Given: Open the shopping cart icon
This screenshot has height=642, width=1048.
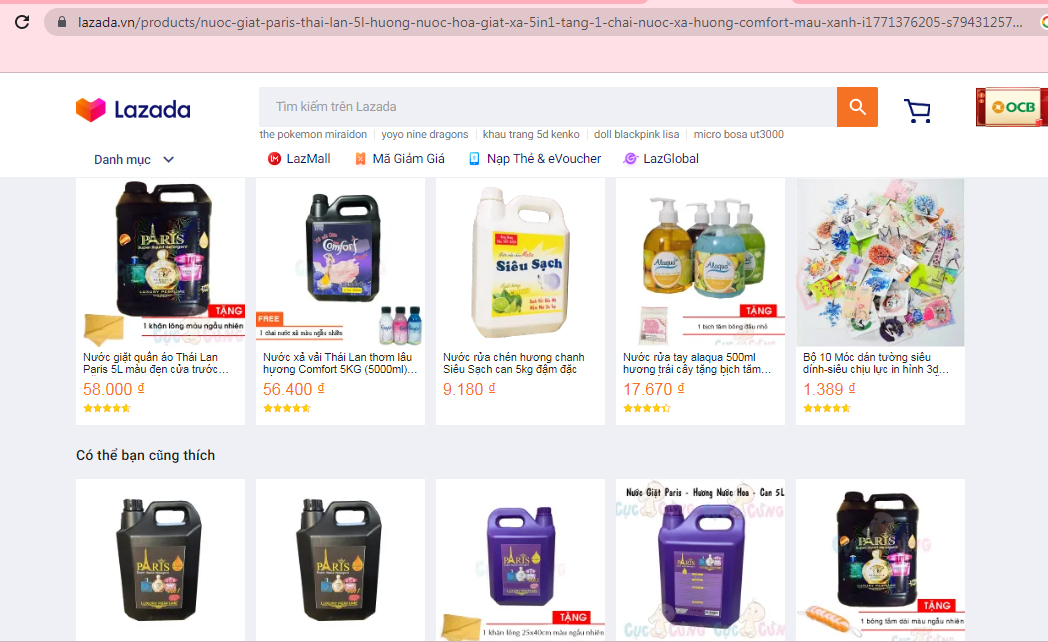Looking at the screenshot, I should pos(917,110).
